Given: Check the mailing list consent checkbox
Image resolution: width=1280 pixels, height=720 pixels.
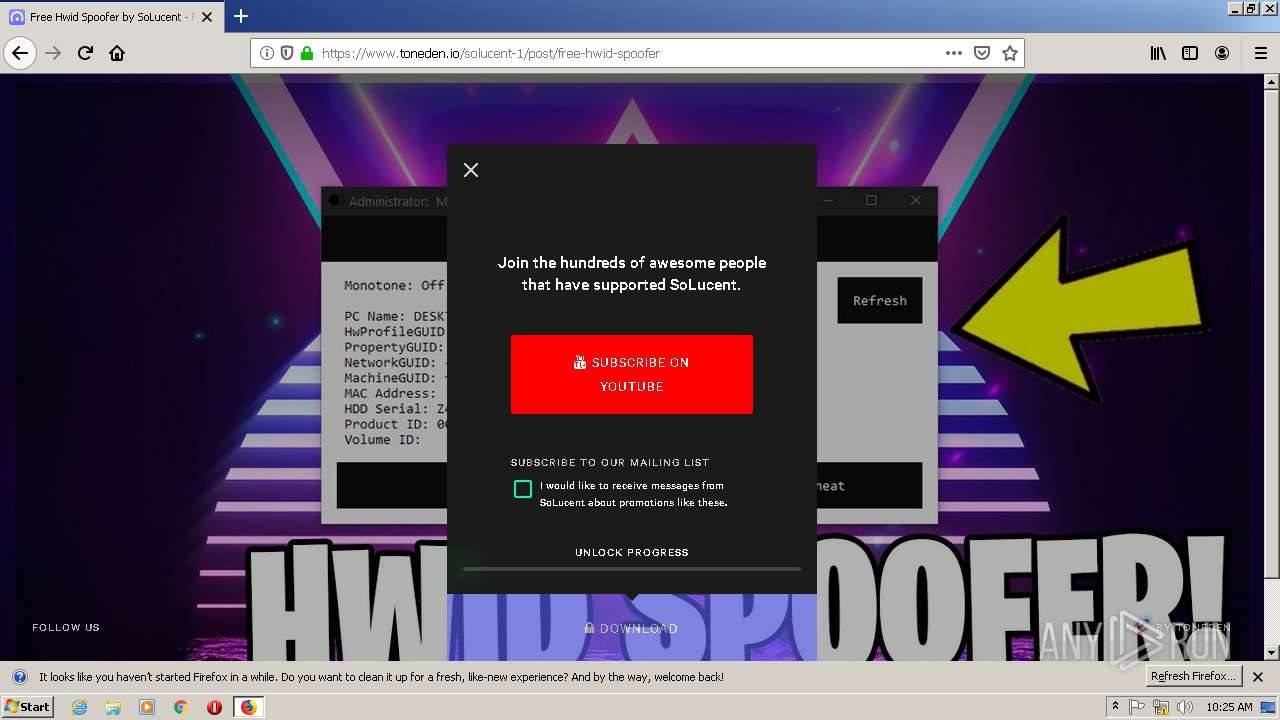Looking at the screenshot, I should 523,489.
